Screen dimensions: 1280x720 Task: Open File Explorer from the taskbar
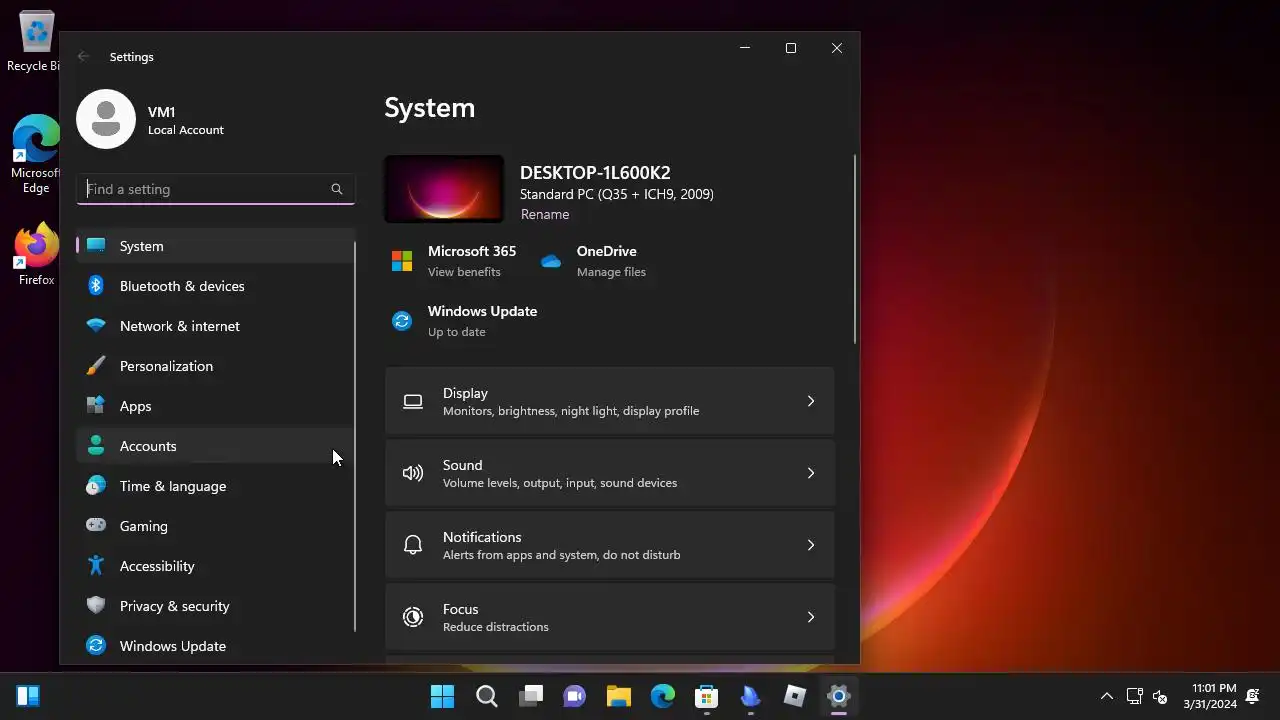click(619, 696)
